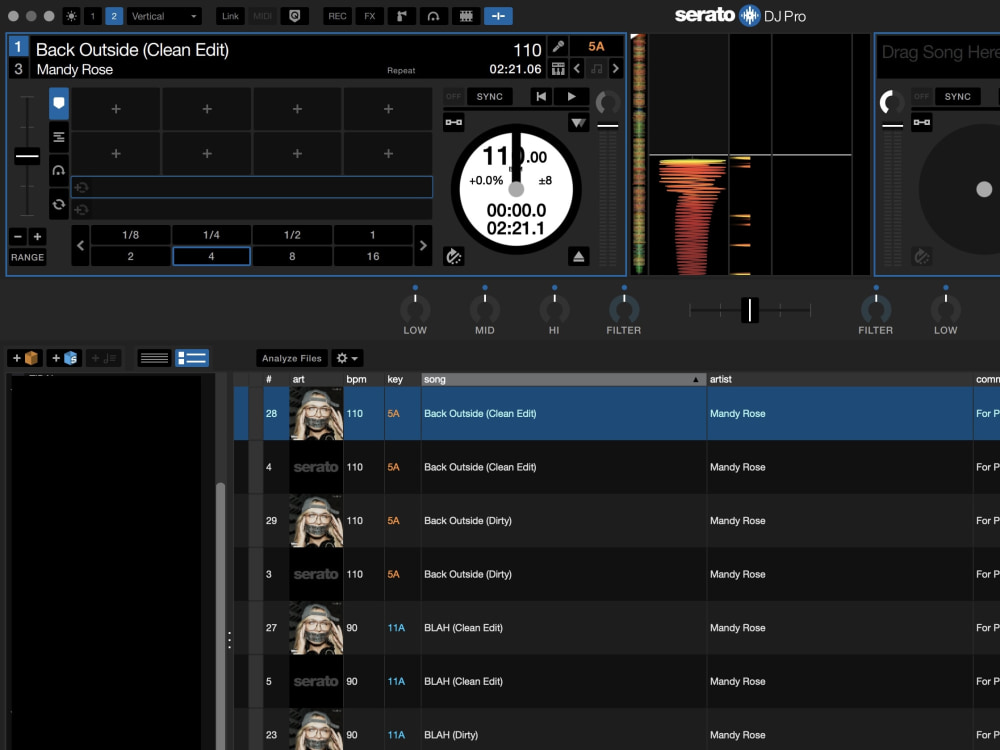Click the pitch slider handle on deck 1

(27, 156)
